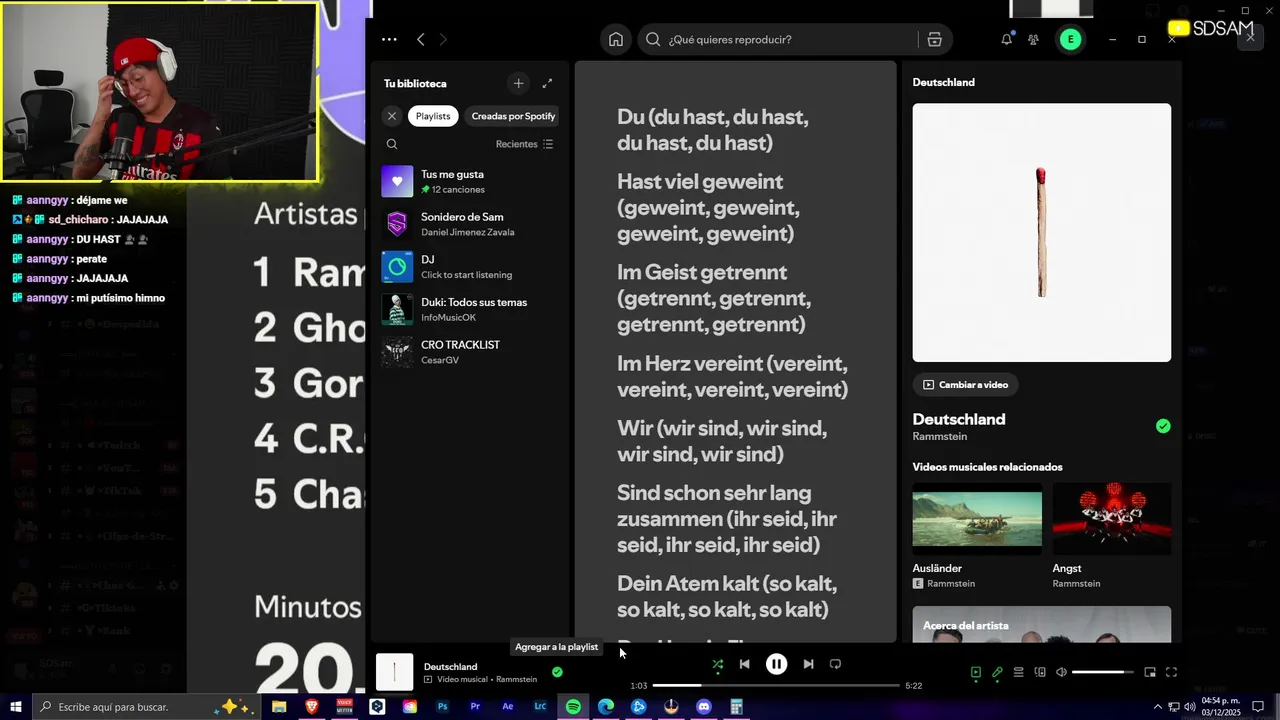Click Cambiar a video button
1280x720 pixels.
(x=965, y=385)
